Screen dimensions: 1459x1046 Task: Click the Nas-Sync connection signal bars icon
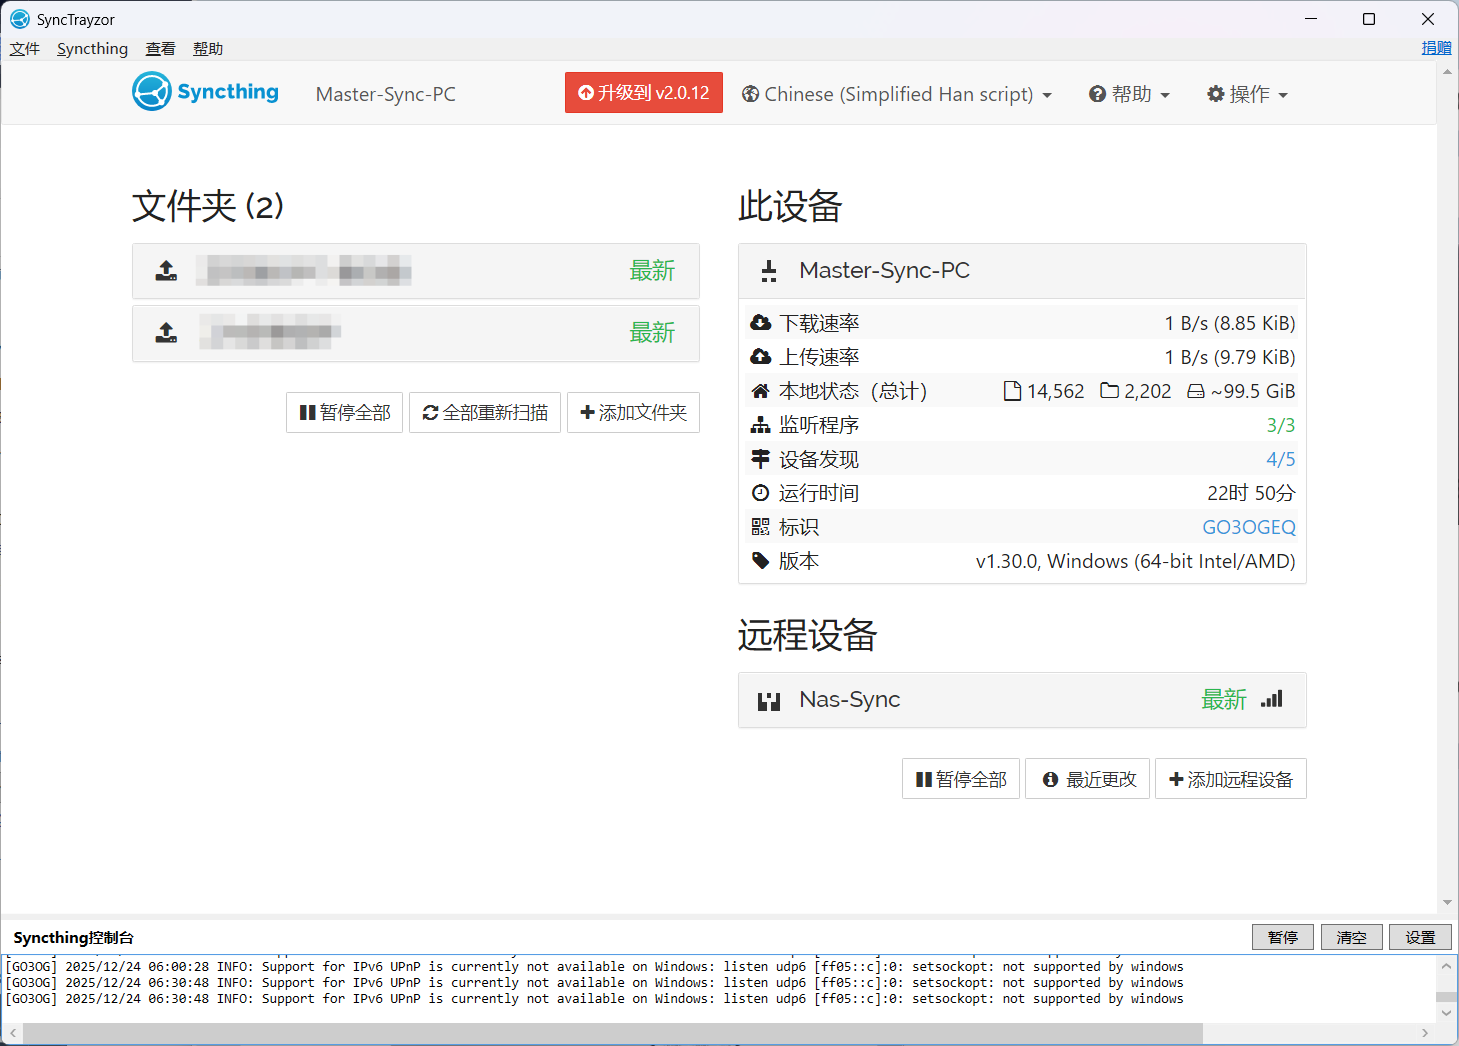click(x=1271, y=699)
